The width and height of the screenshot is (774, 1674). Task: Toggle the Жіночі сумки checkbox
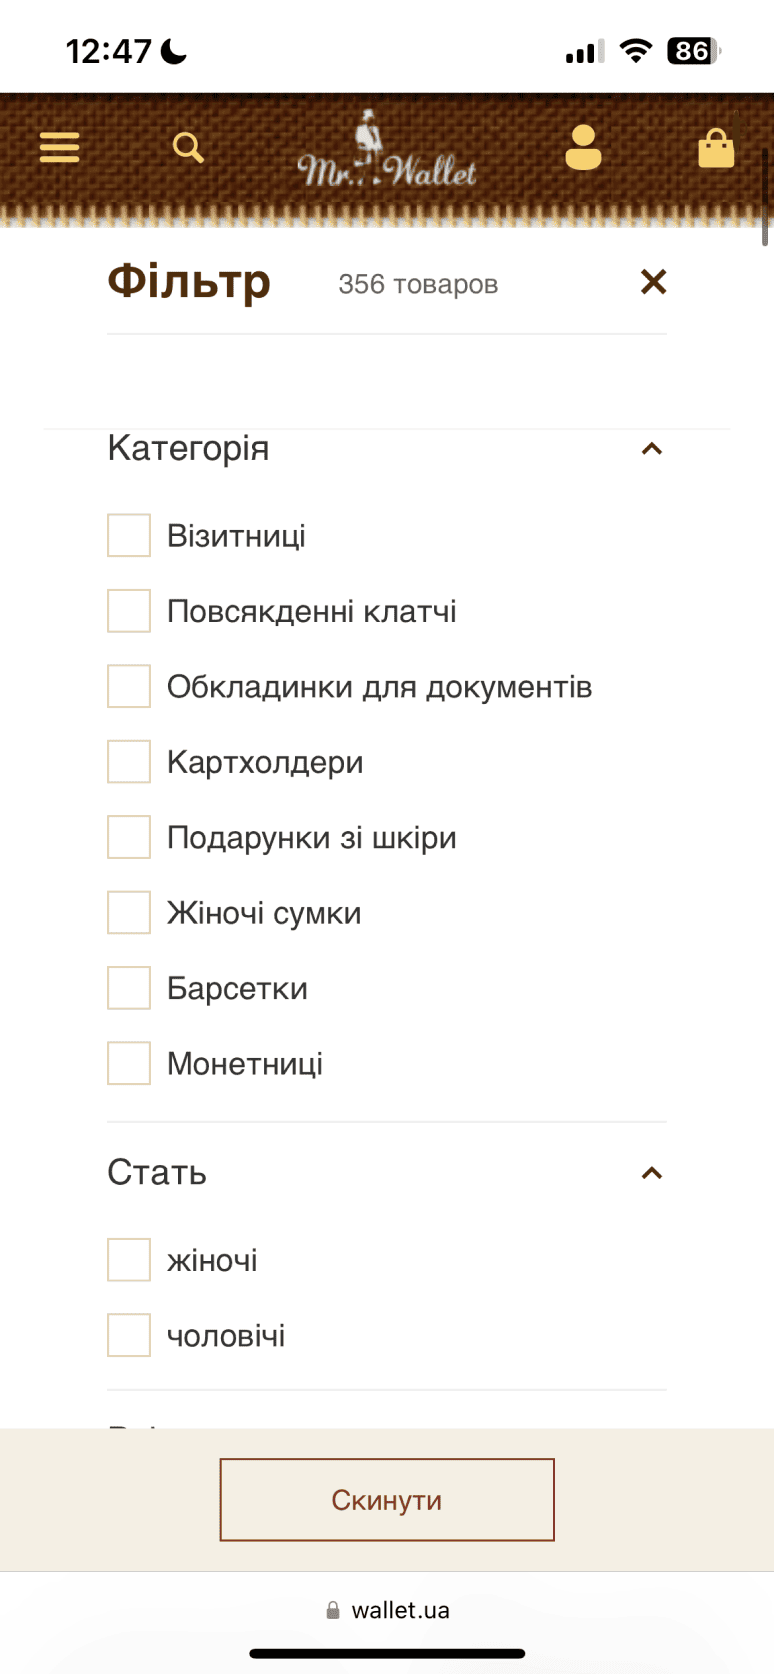(129, 913)
